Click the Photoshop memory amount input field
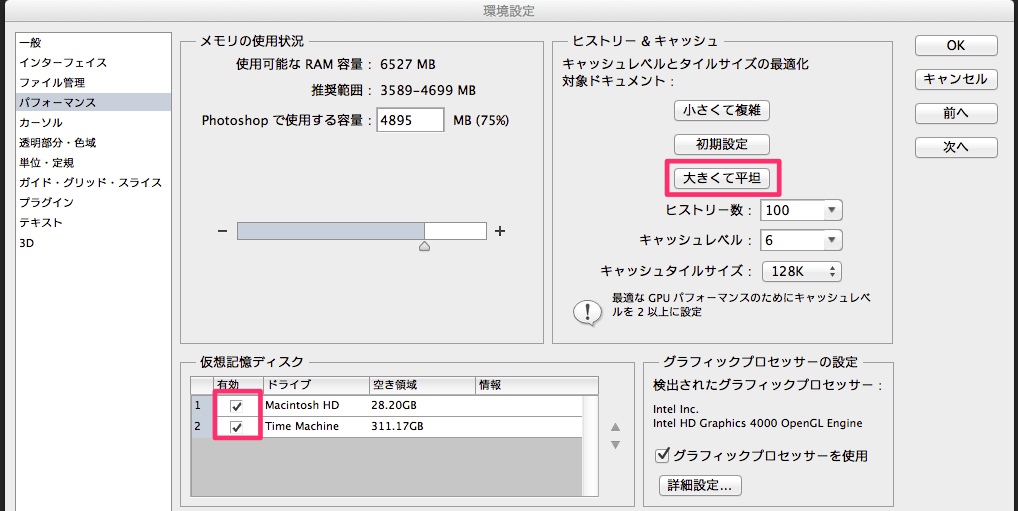The width and height of the screenshot is (1018, 511). click(410, 121)
